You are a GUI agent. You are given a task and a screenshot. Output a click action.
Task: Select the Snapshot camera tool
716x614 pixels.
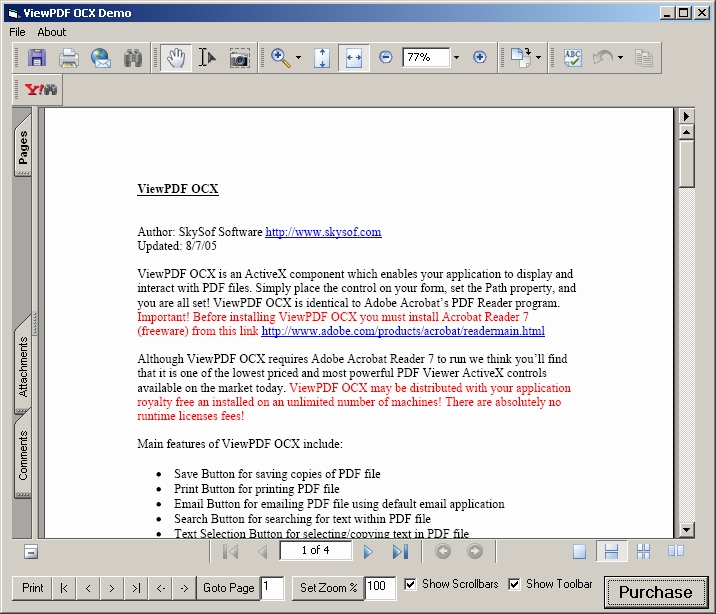coord(239,58)
